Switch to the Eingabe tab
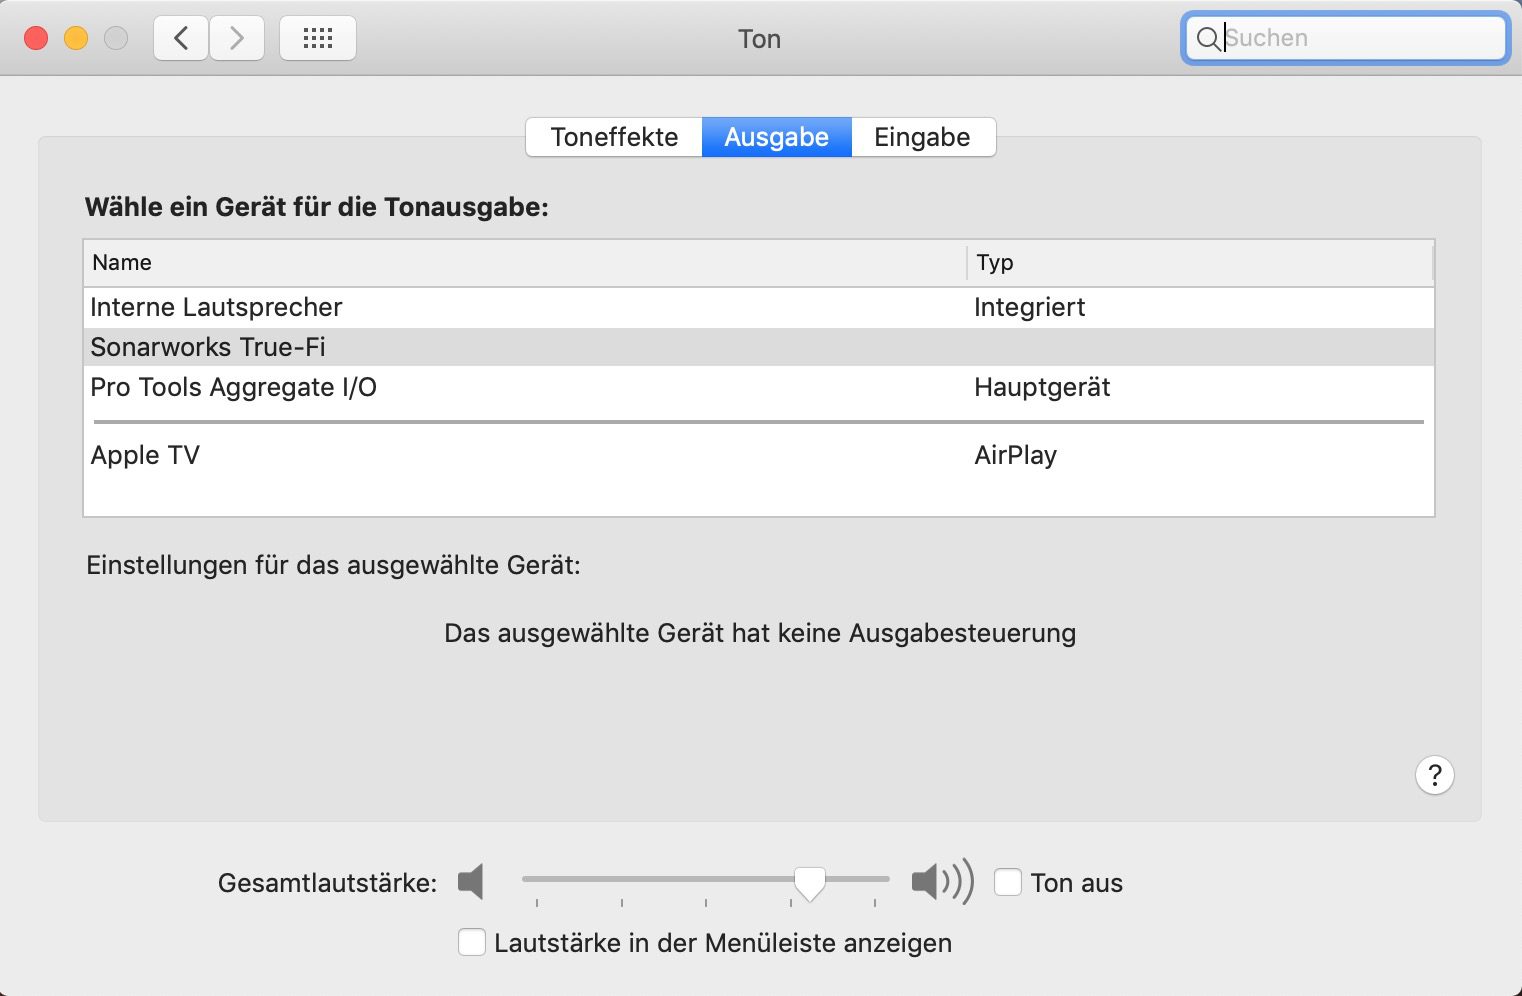The width and height of the screenshot is (1522, 996). click(x=922, y=137)
